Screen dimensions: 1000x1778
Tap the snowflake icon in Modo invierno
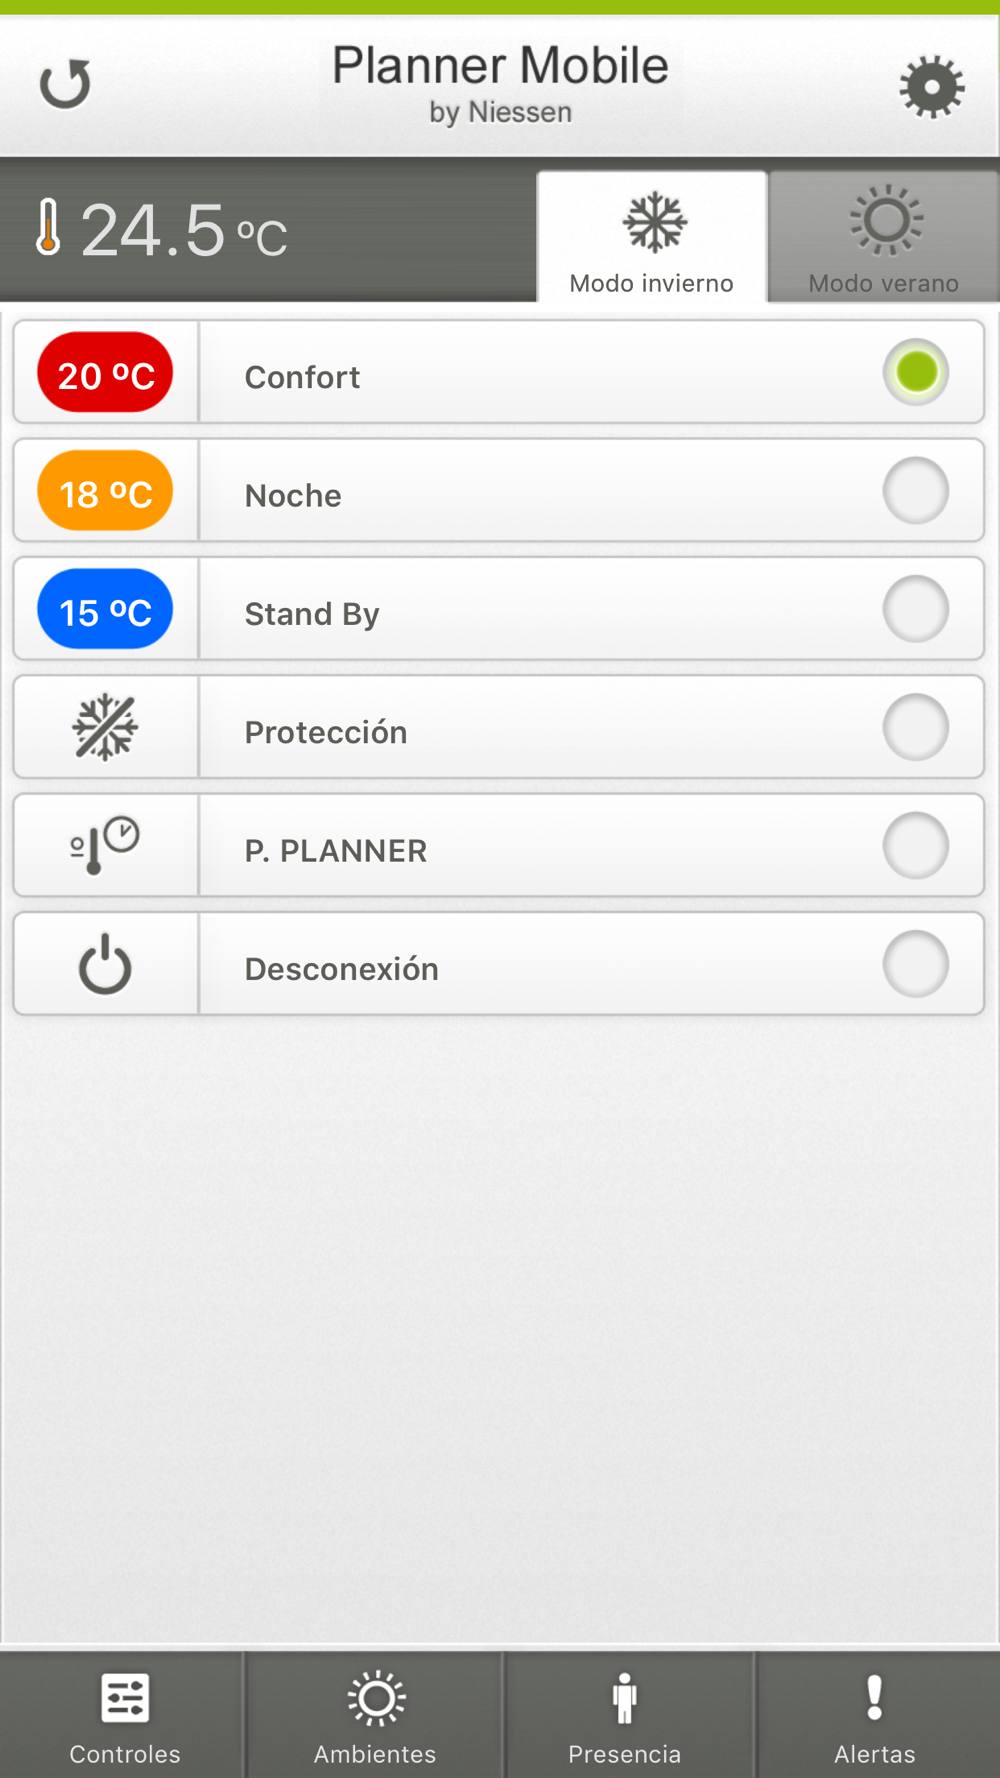tap(654, 221)
